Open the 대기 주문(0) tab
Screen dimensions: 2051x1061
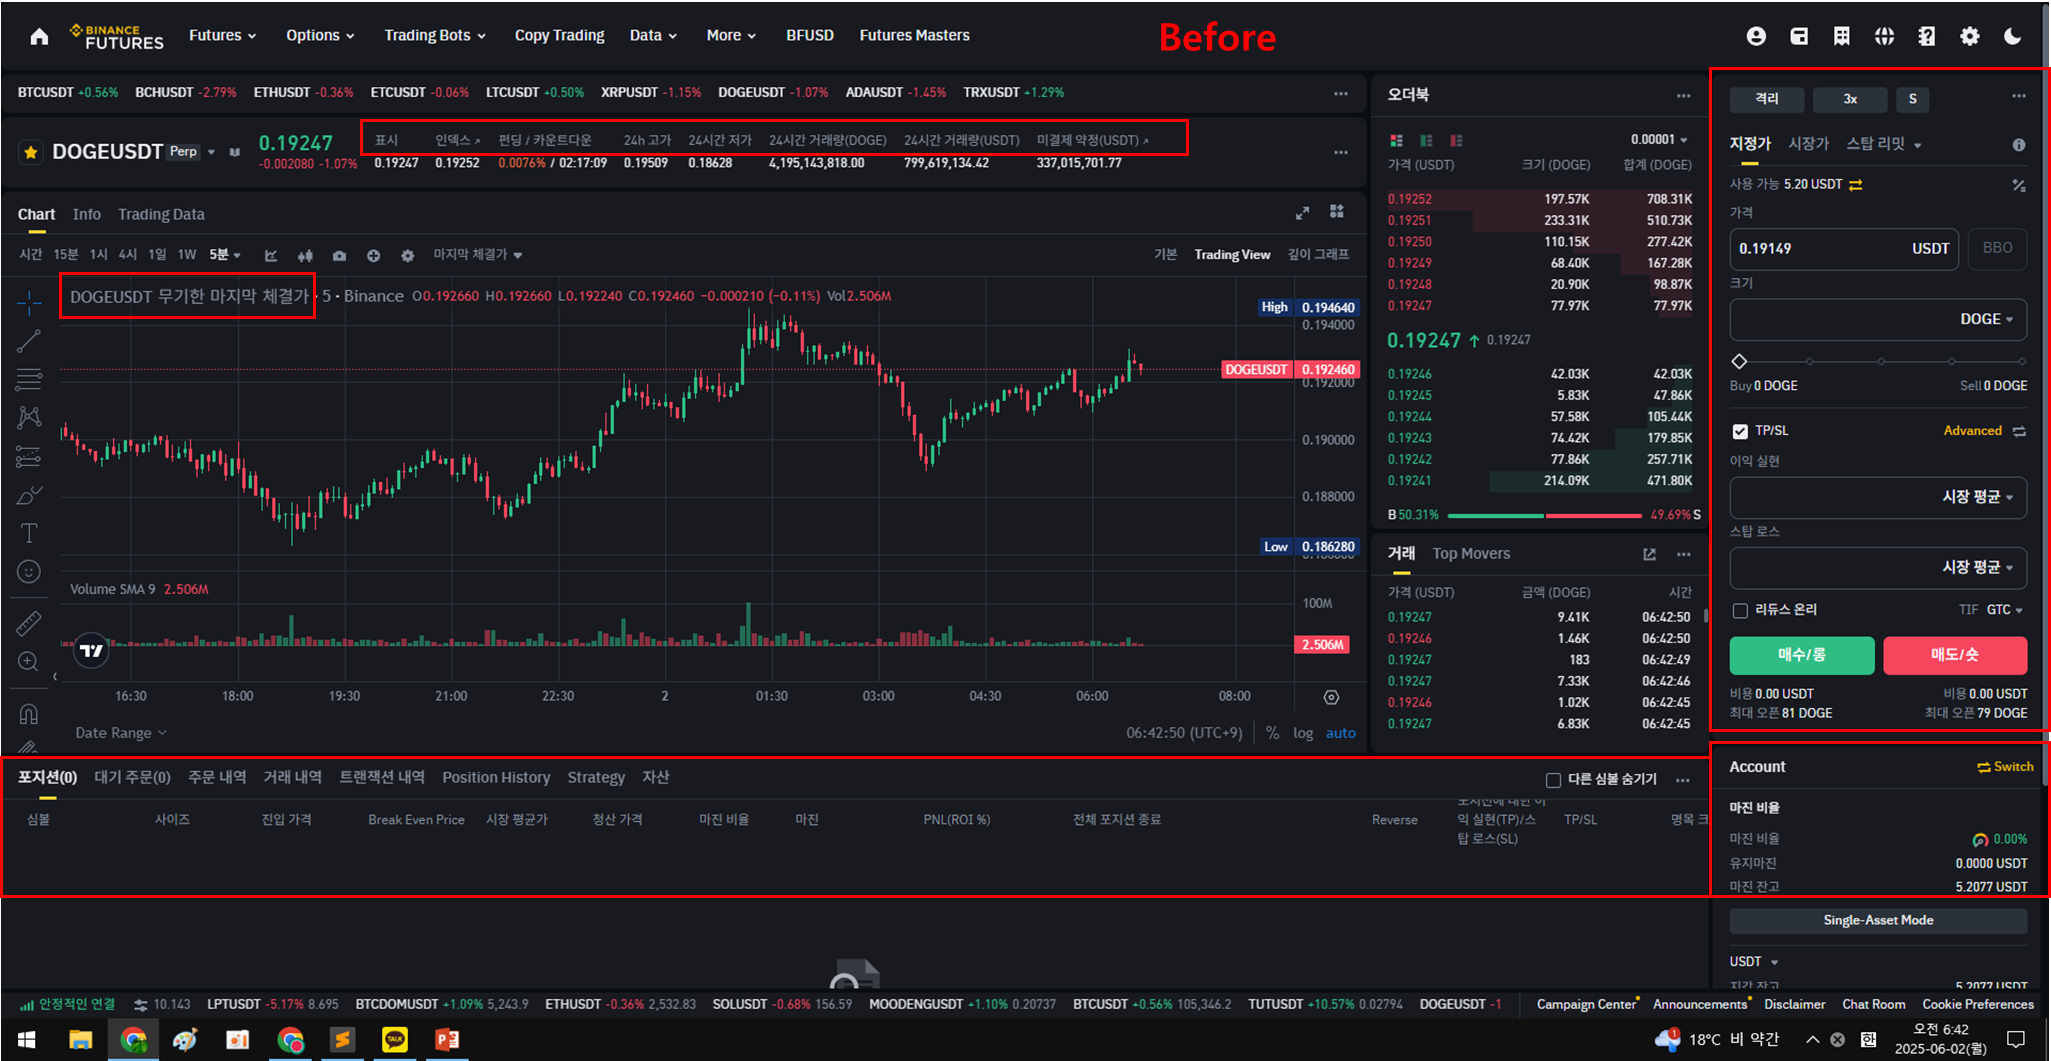pos(132,778)
